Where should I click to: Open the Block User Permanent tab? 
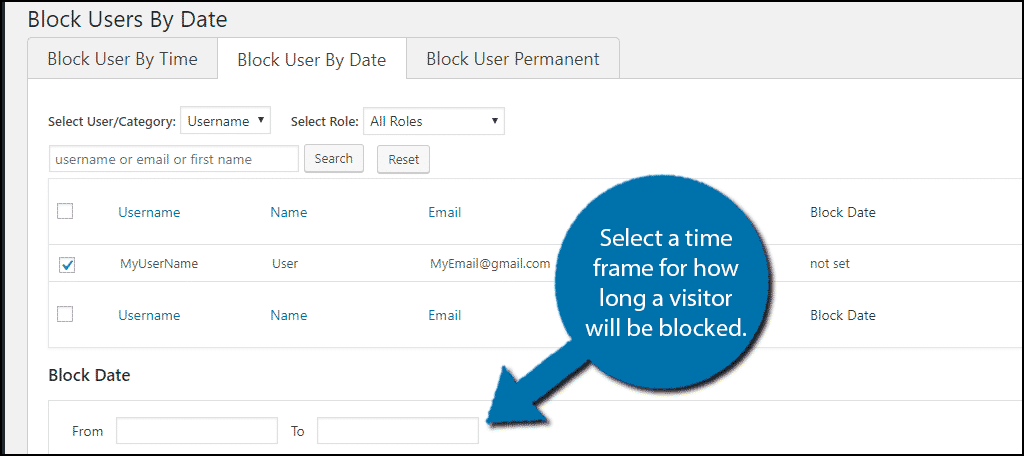click(x=512, y=59)
